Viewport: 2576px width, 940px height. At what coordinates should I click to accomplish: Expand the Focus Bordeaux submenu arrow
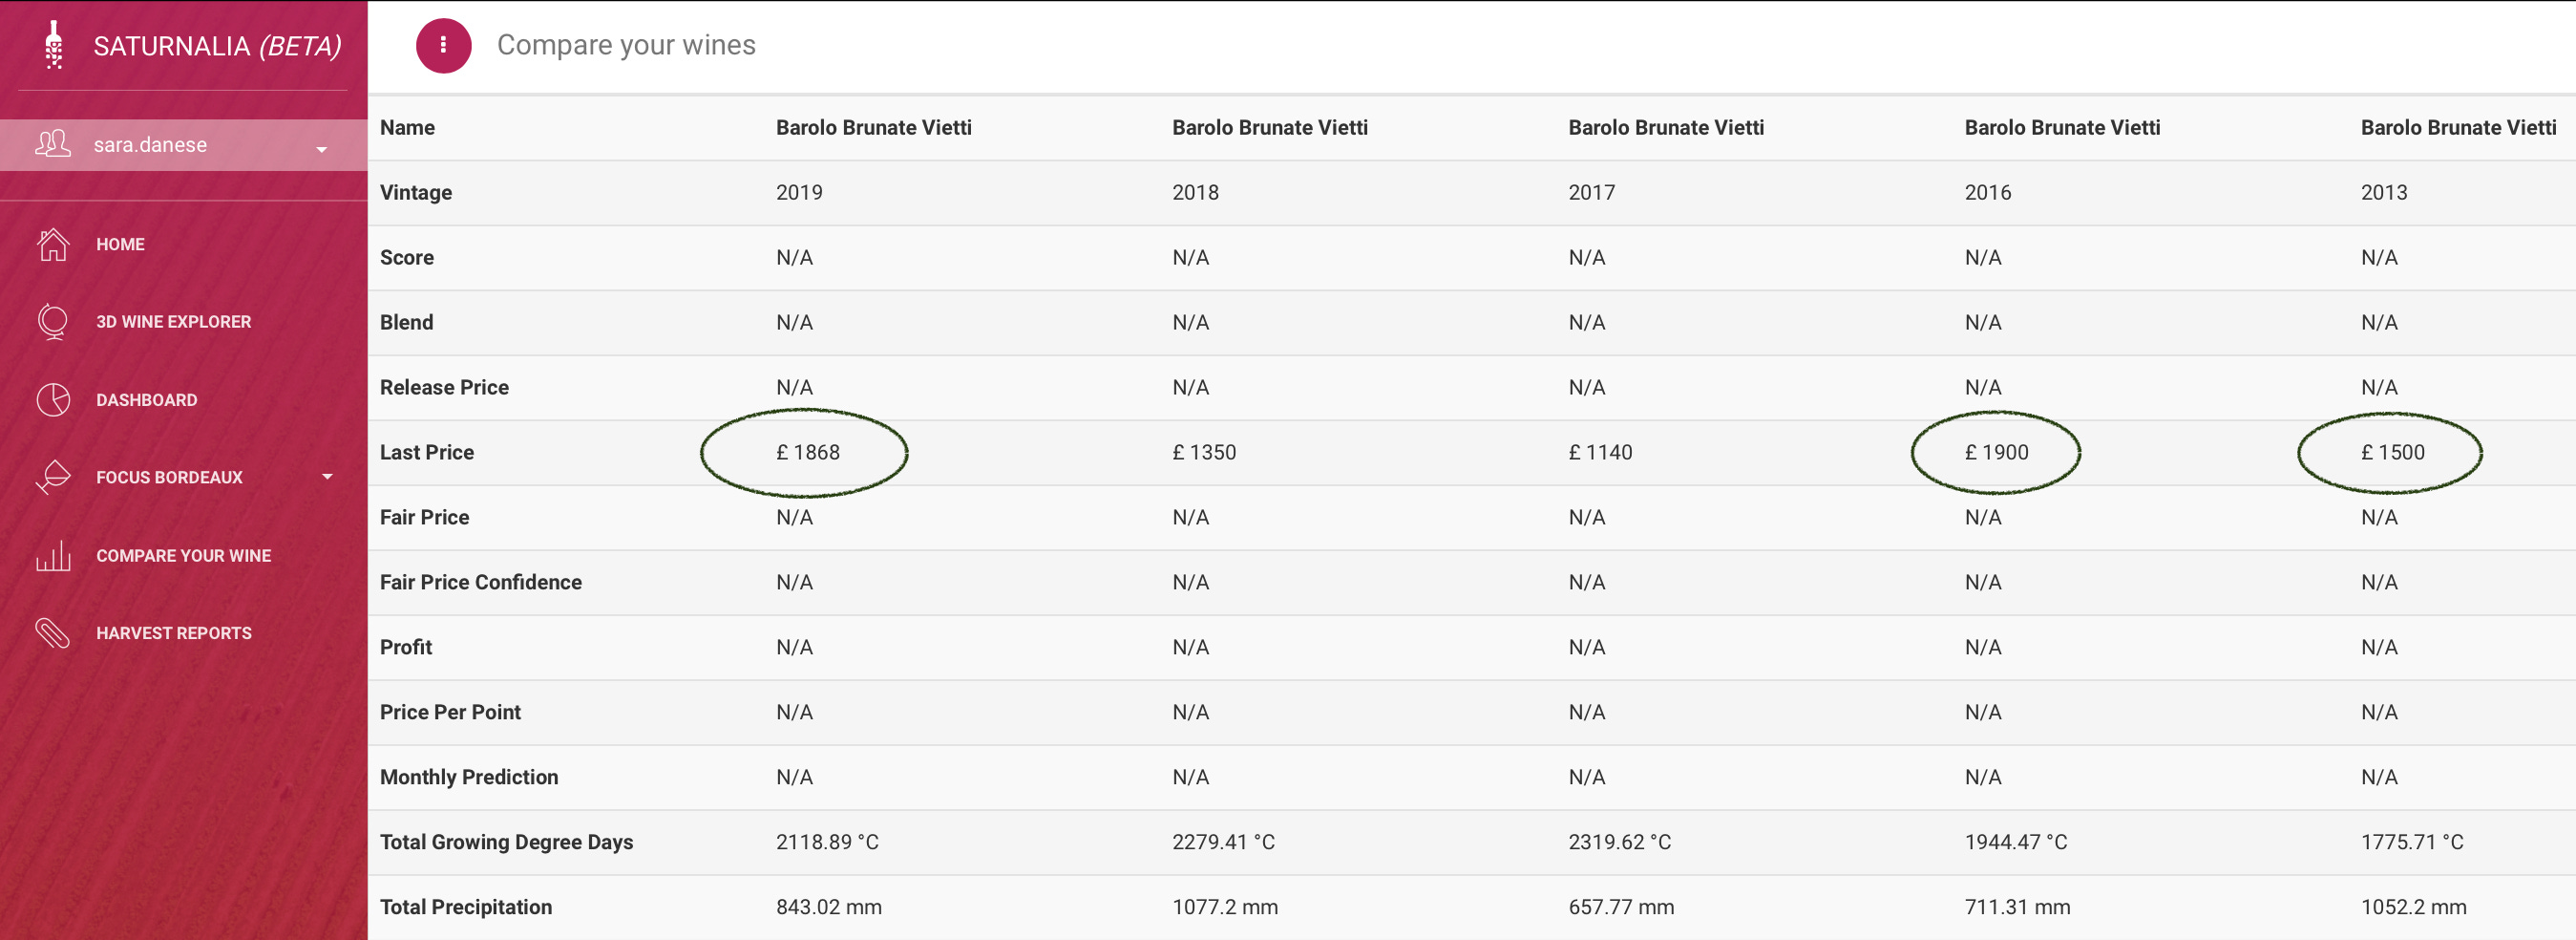click(x=327, y=477)
